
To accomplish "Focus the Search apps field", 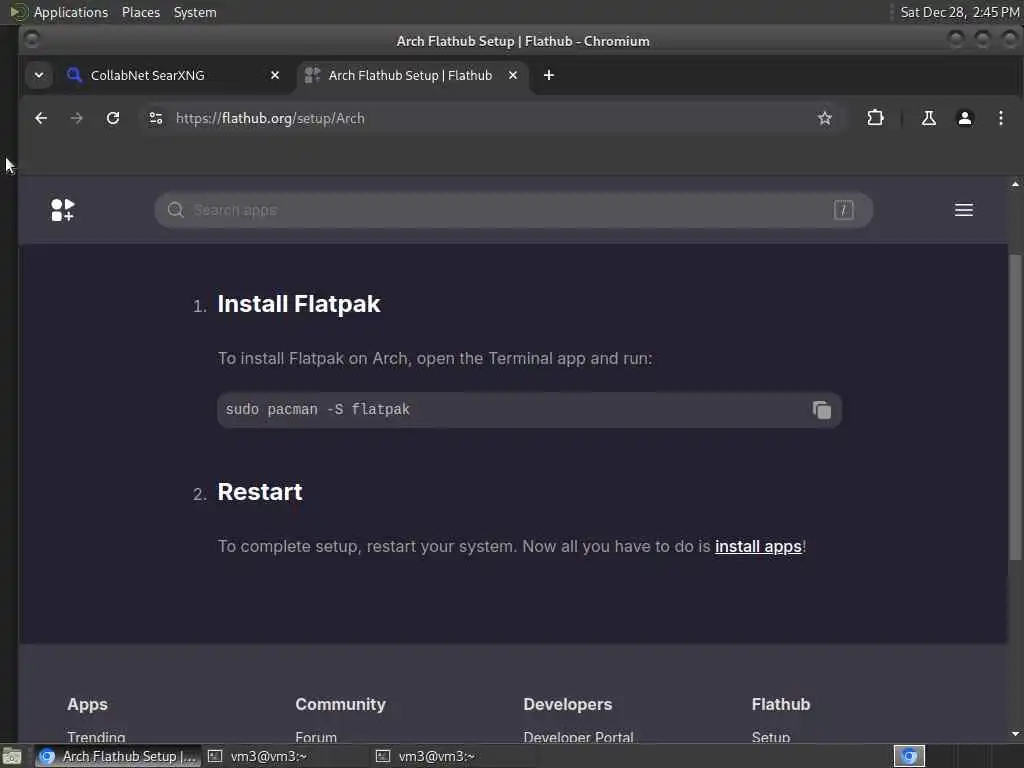I will pyautogui.click(x=513, y=210).
